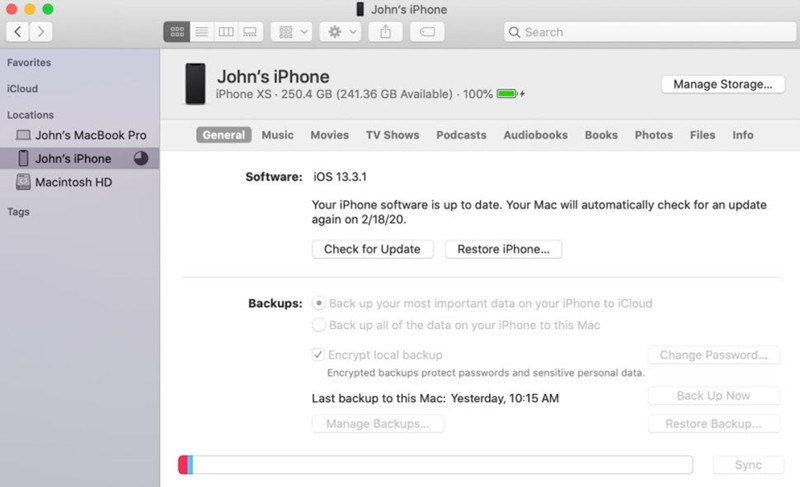Open Manage Storage dialog

[x=722, y=84]
